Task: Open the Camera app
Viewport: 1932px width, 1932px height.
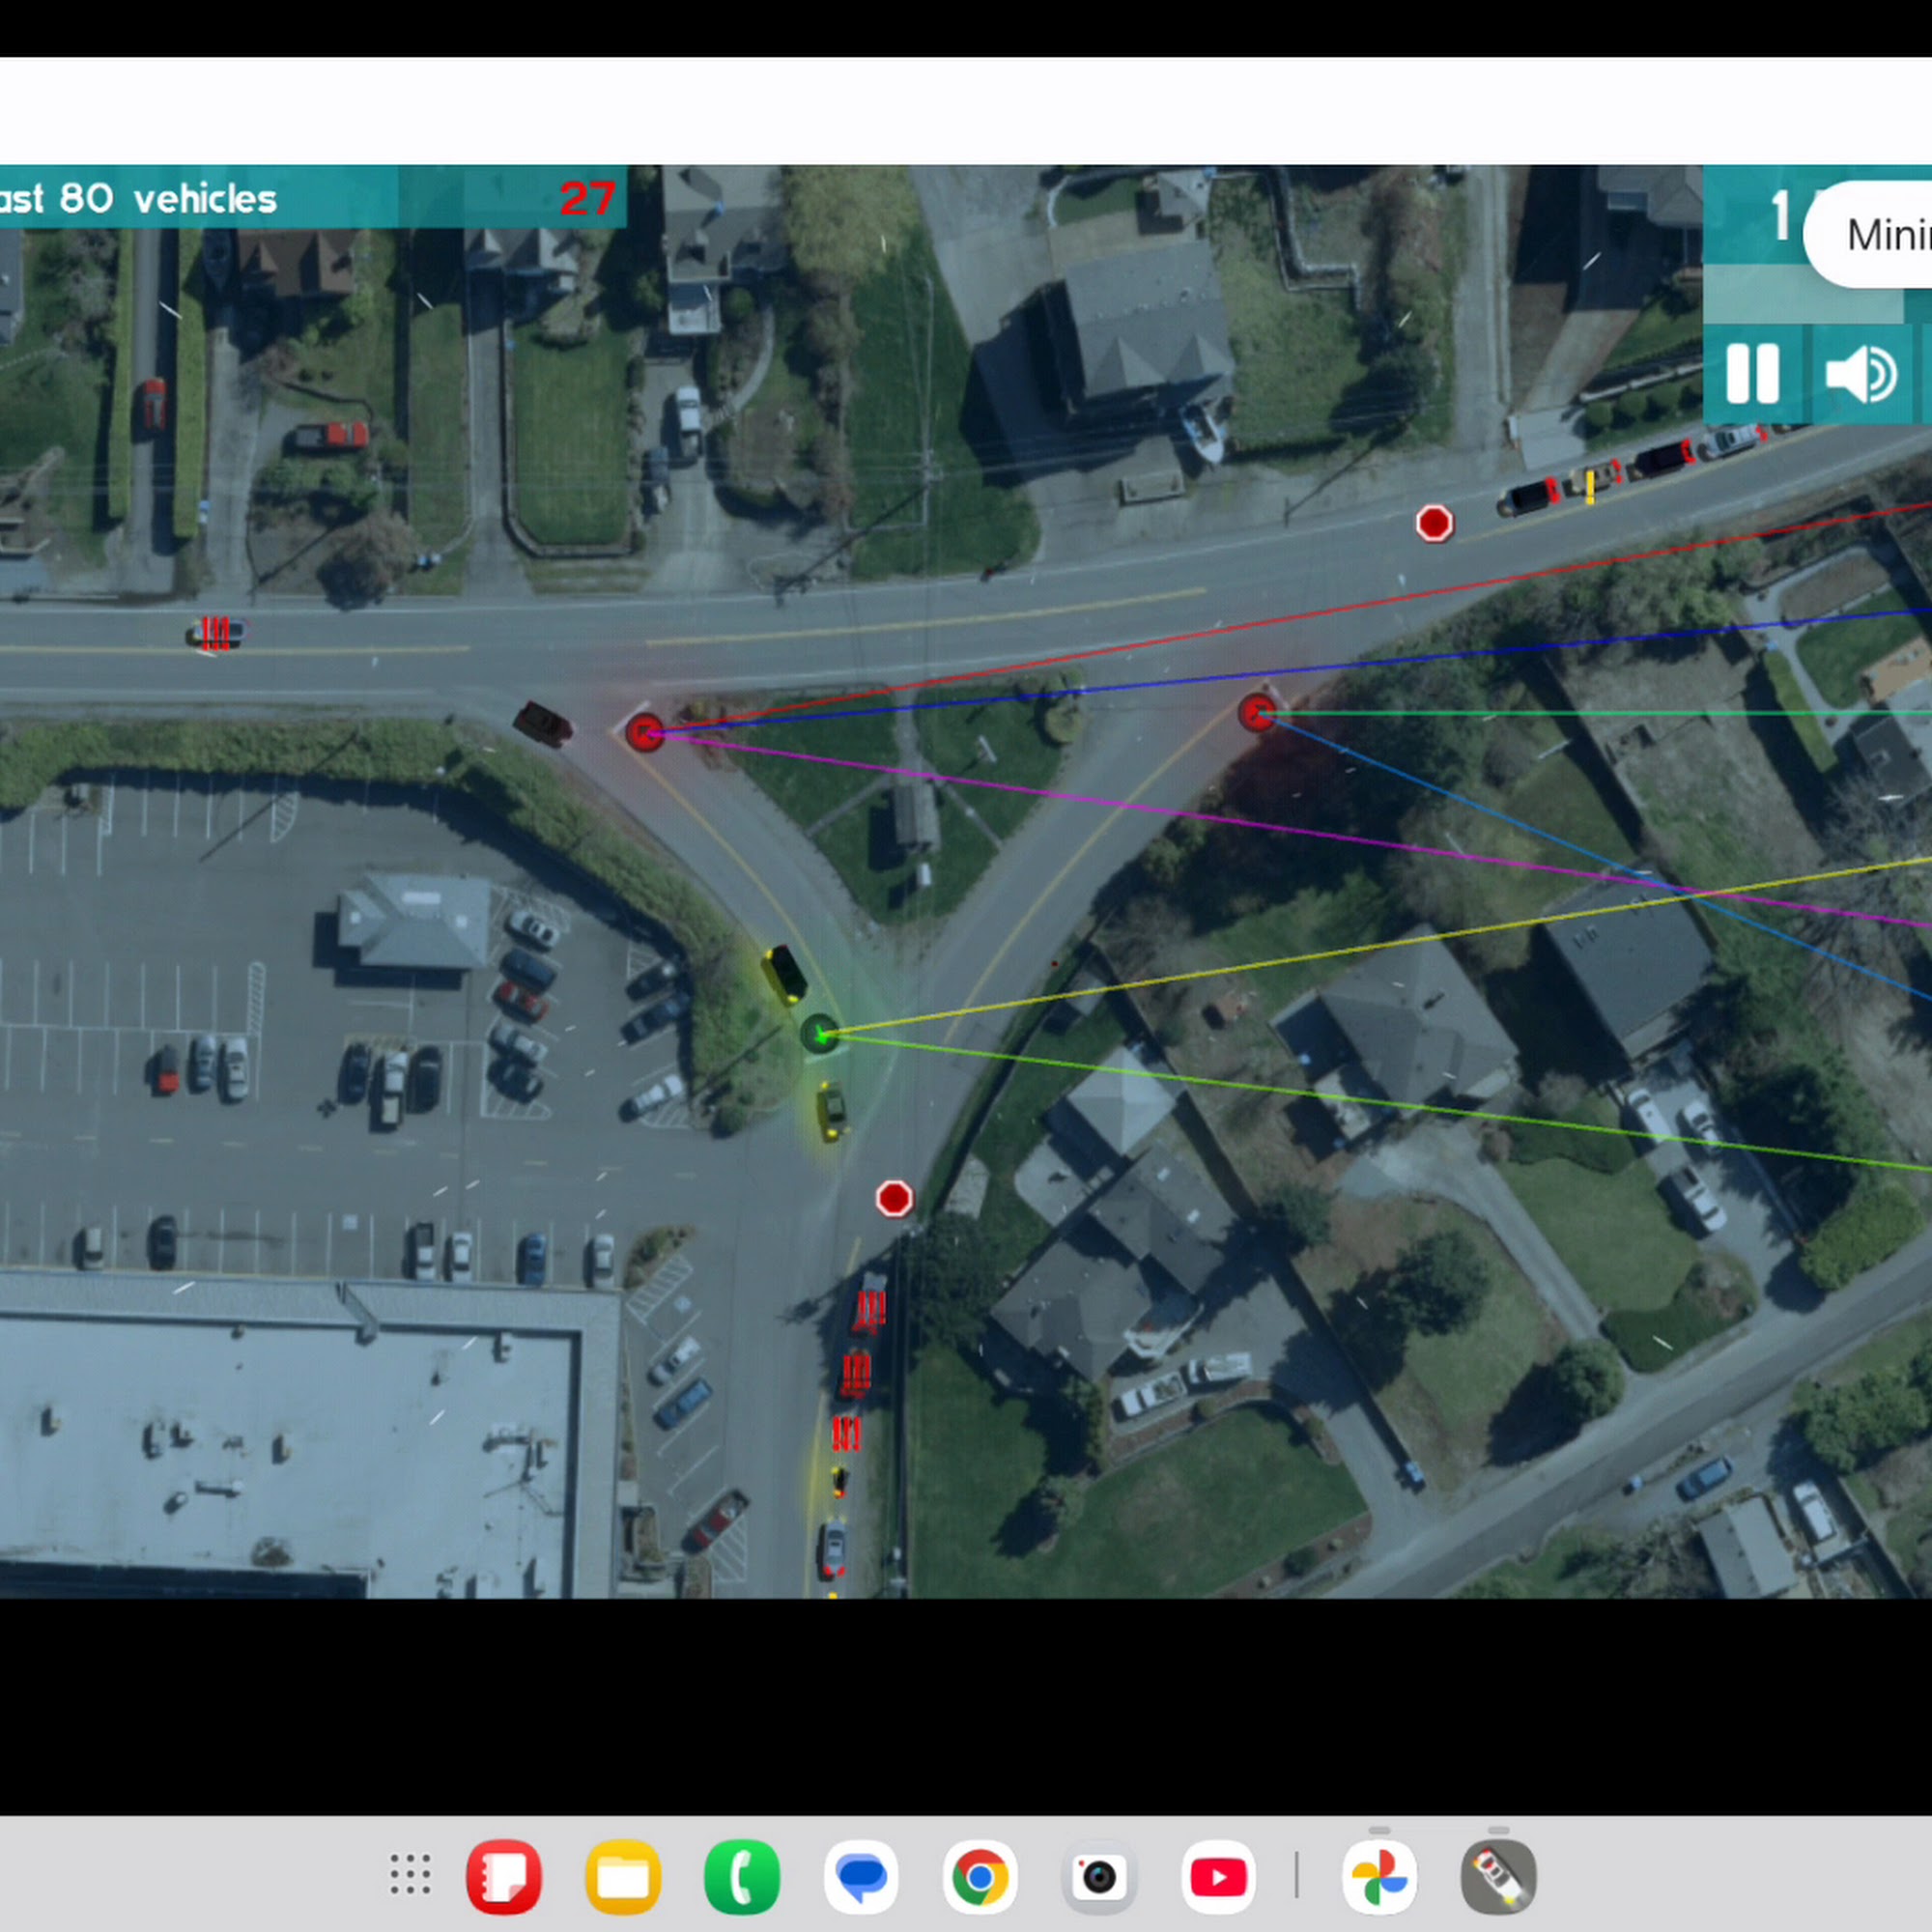Action: [x=1099, y=1876]
